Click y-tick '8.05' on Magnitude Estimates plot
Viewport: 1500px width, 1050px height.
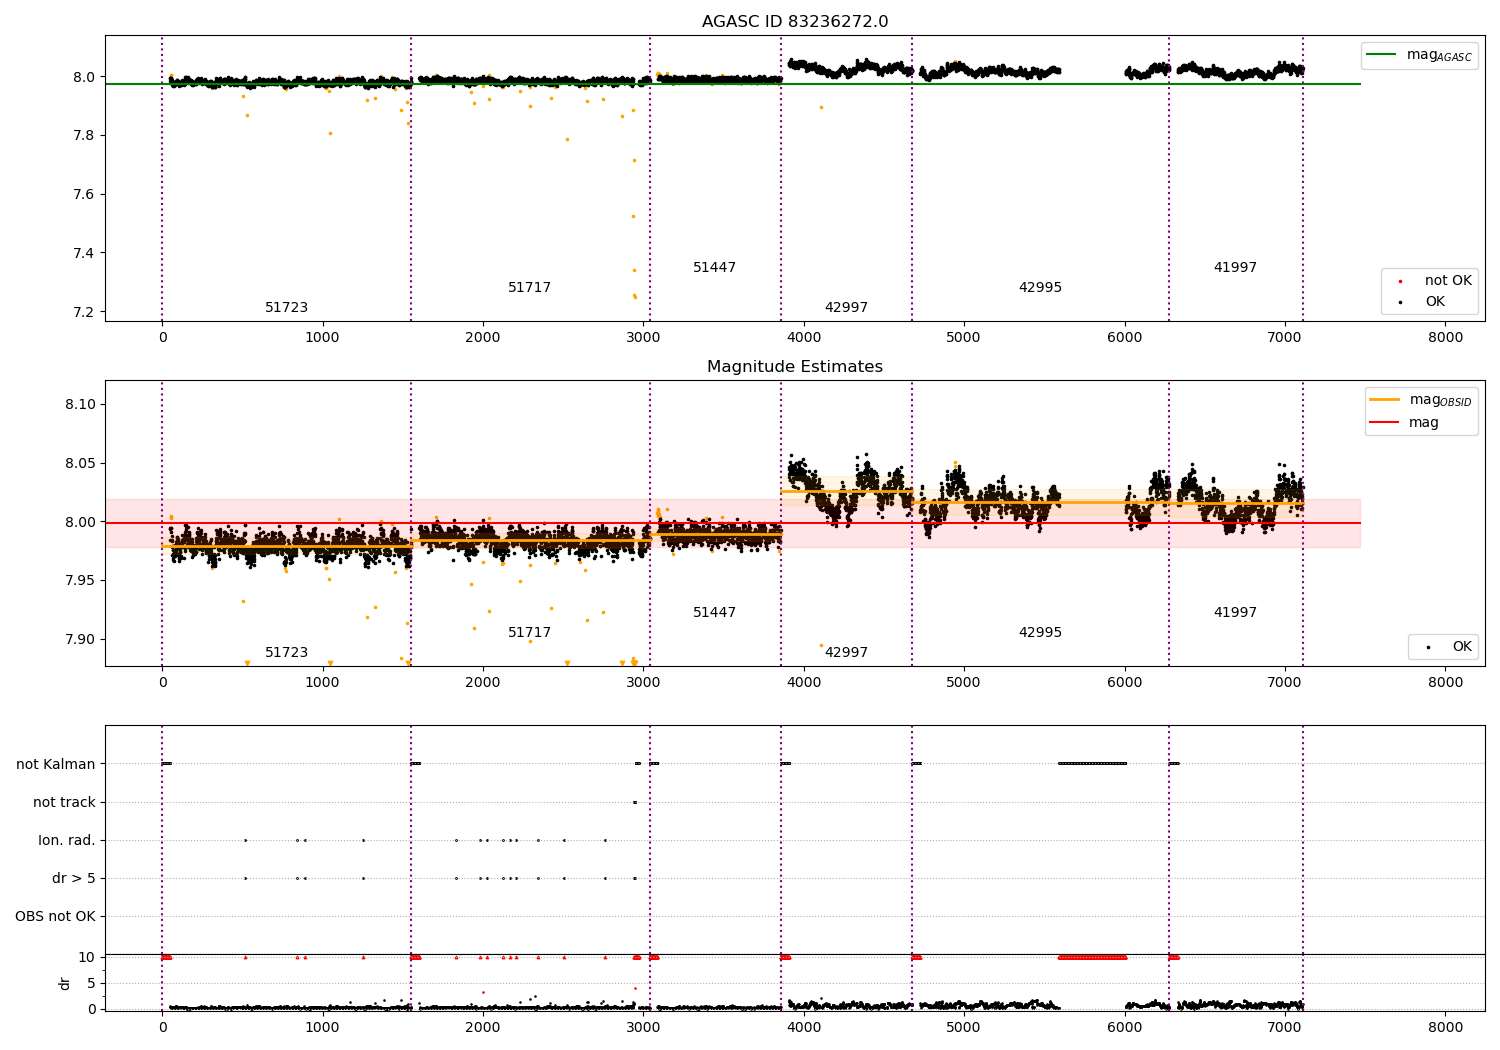coord(80,464)
